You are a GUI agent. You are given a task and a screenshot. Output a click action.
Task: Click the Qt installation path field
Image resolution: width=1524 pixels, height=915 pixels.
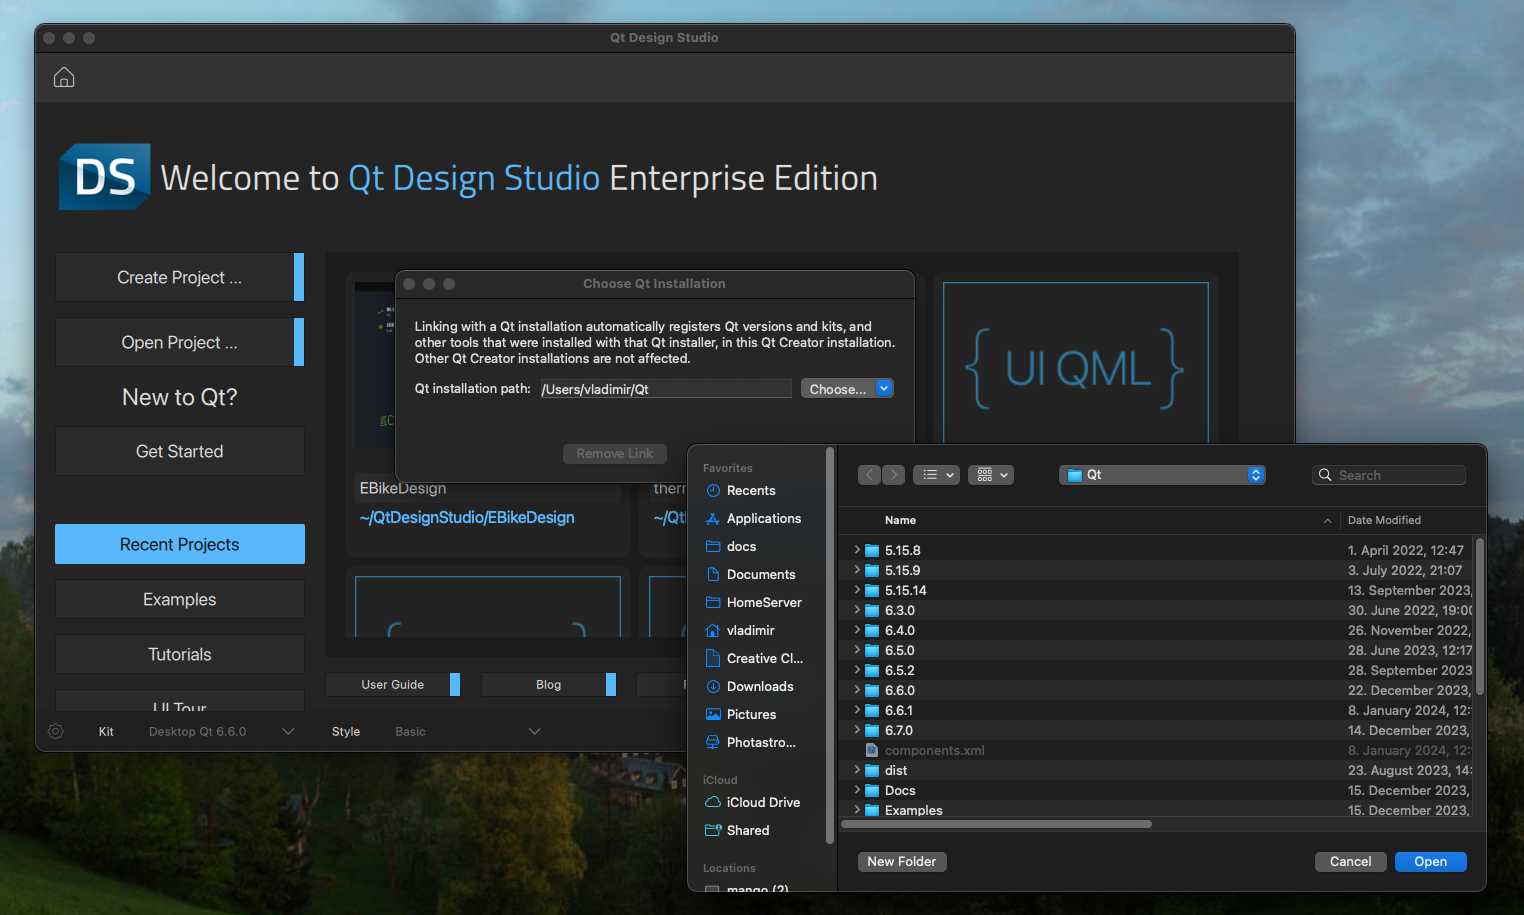[666, 389]
